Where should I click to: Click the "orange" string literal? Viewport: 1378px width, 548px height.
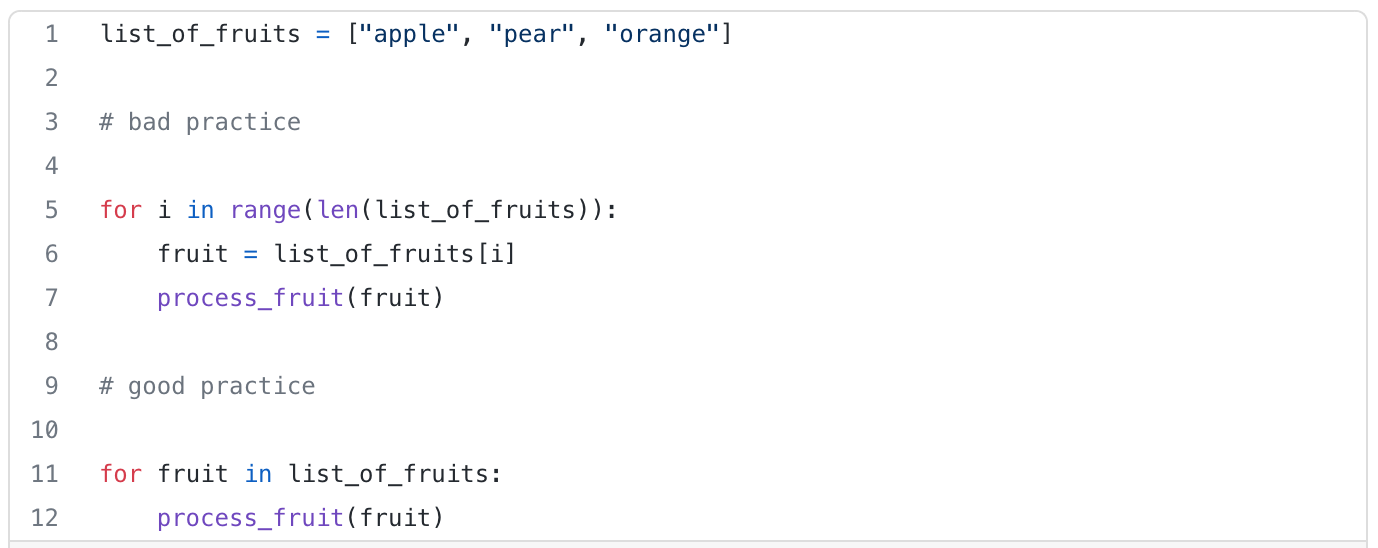(x=662, y=34)
